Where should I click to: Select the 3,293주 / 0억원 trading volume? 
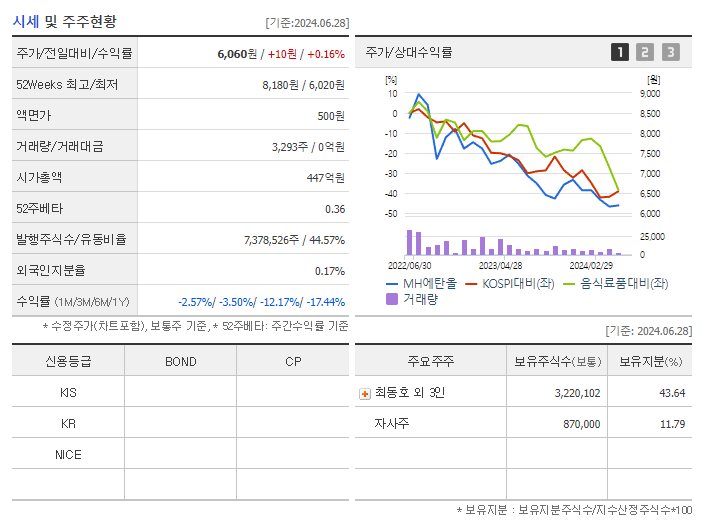point(308,147)
